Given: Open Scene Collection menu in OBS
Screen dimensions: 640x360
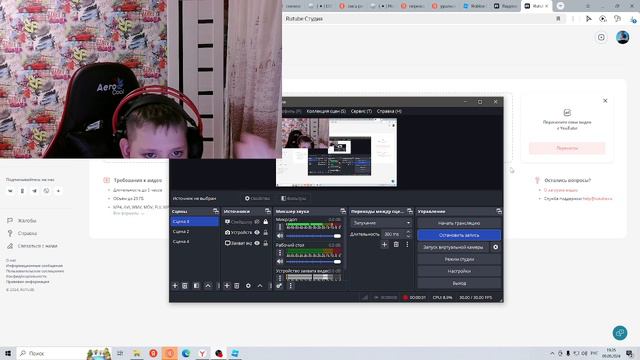Looking at the screenshot, I should point(326,111).
